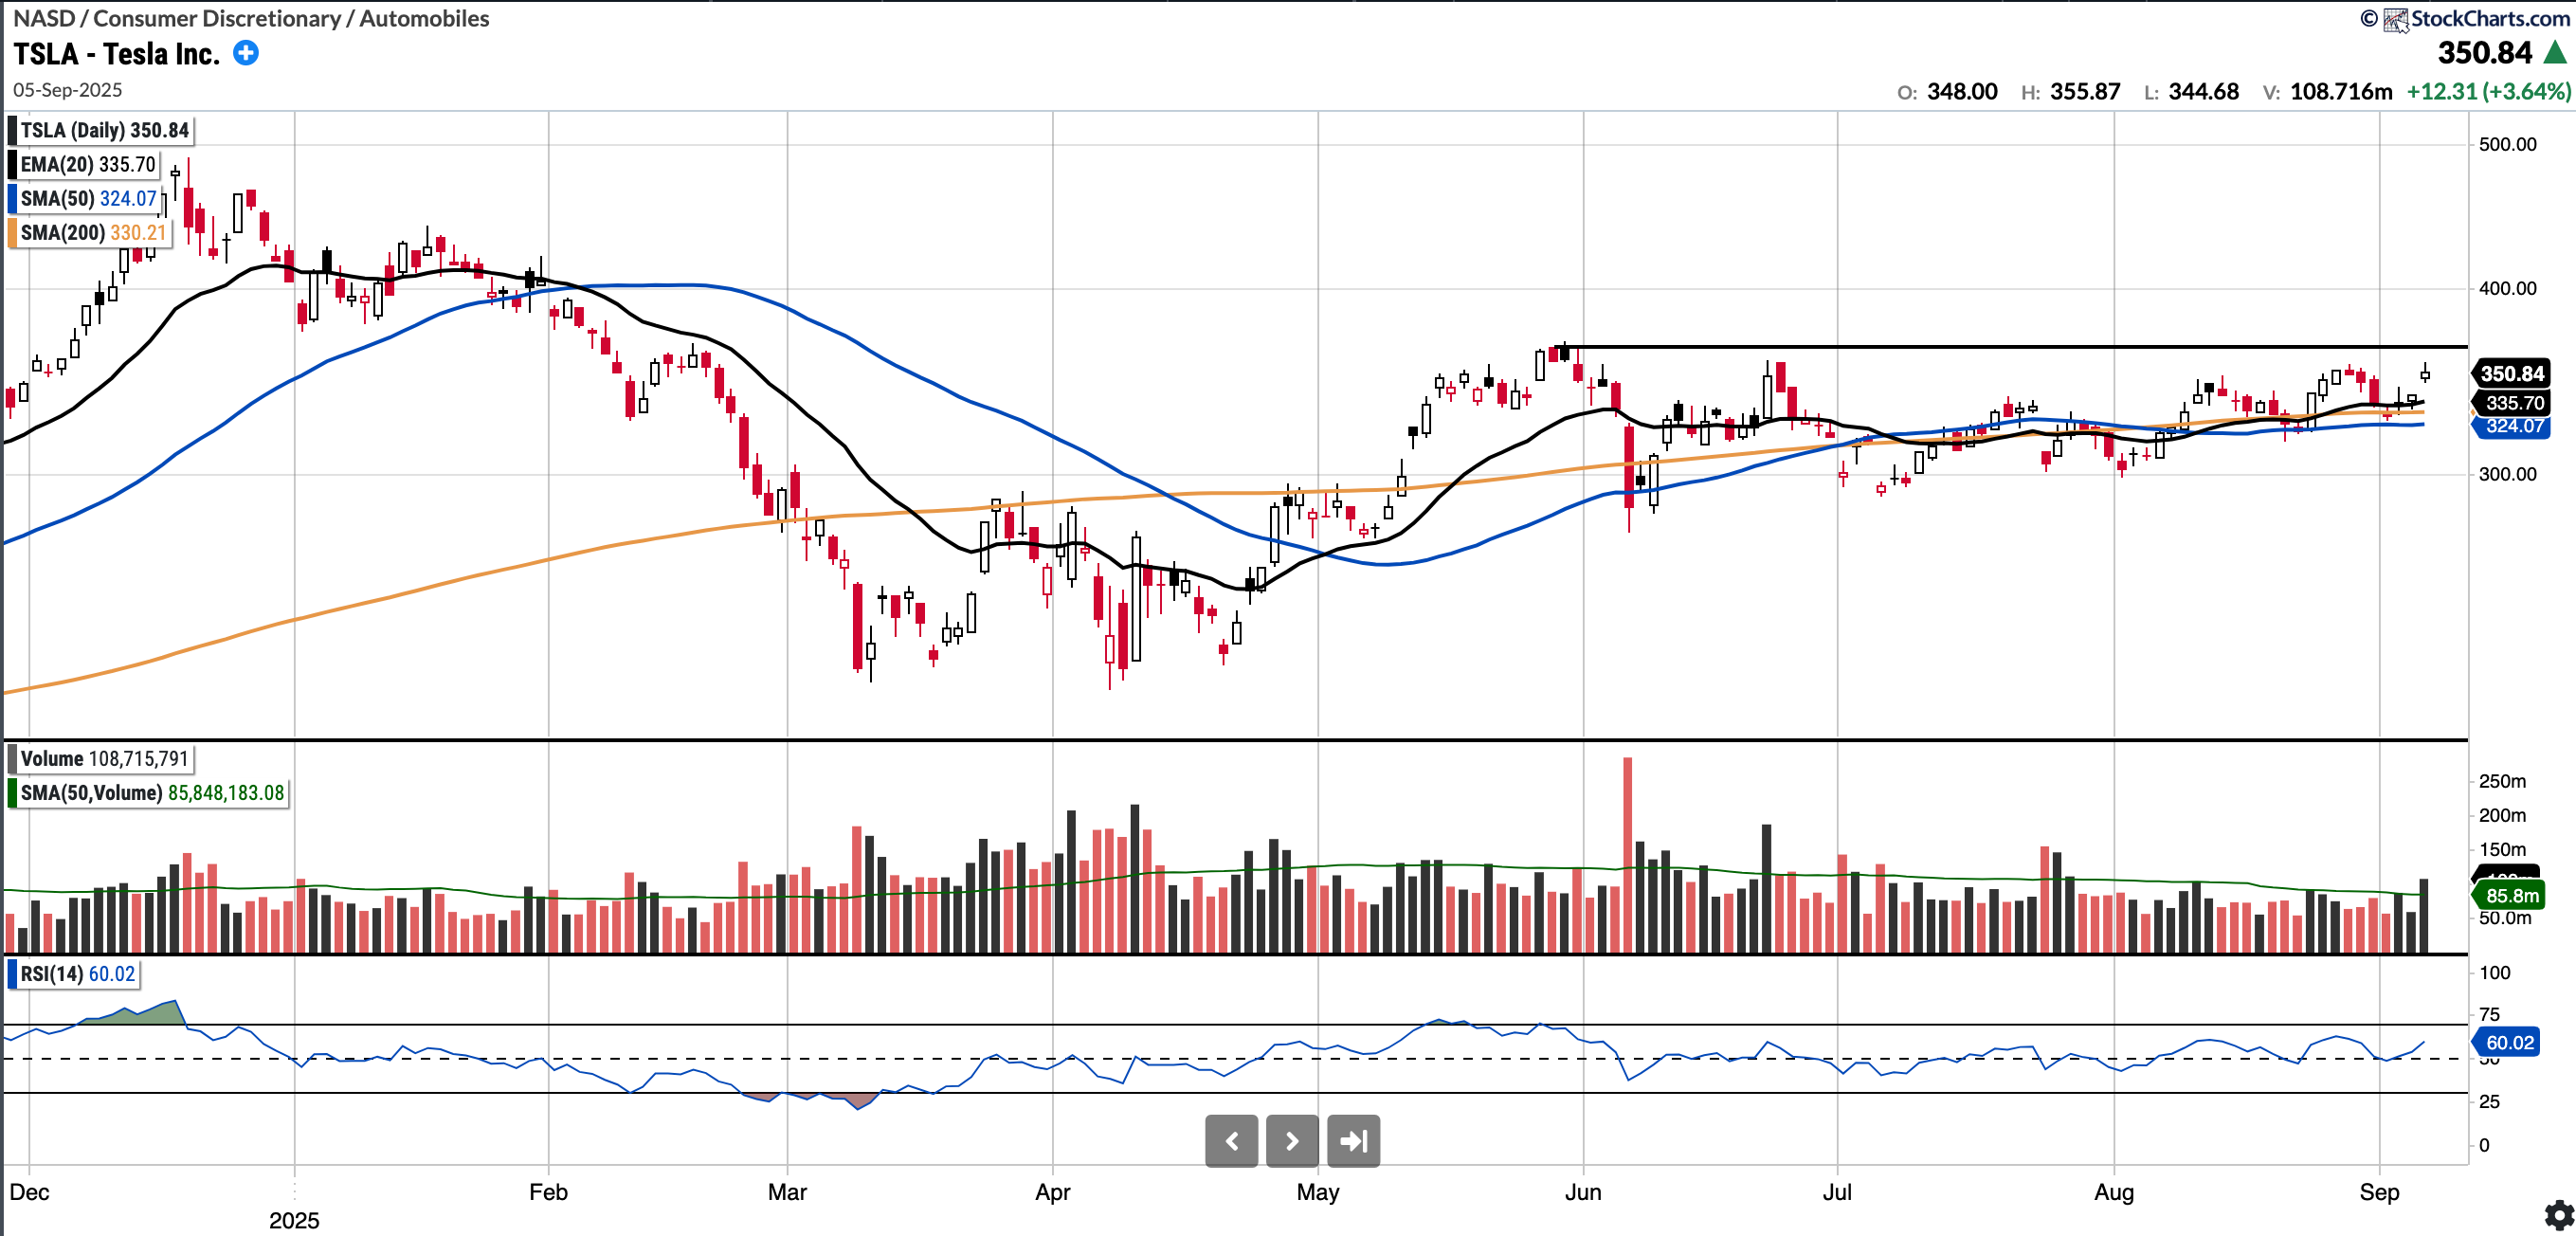Click the black TSLA (Daily) legend swatch
The width and height of the screenshot is (2576, 1236).
pos(12,131)
